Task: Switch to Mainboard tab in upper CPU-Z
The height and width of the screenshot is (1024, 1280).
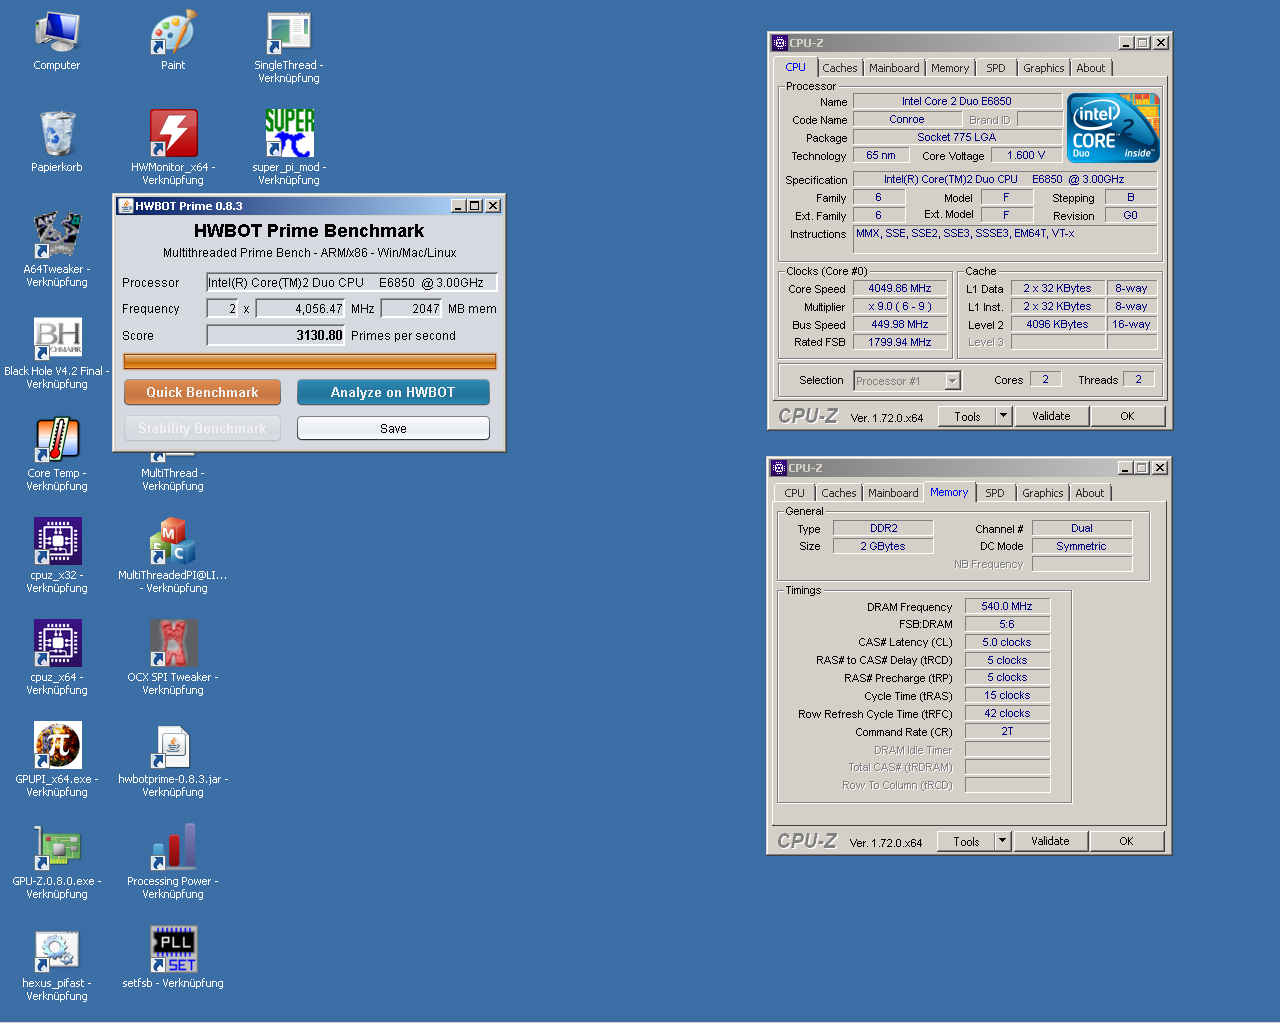Action: click(x=894, y=68)
